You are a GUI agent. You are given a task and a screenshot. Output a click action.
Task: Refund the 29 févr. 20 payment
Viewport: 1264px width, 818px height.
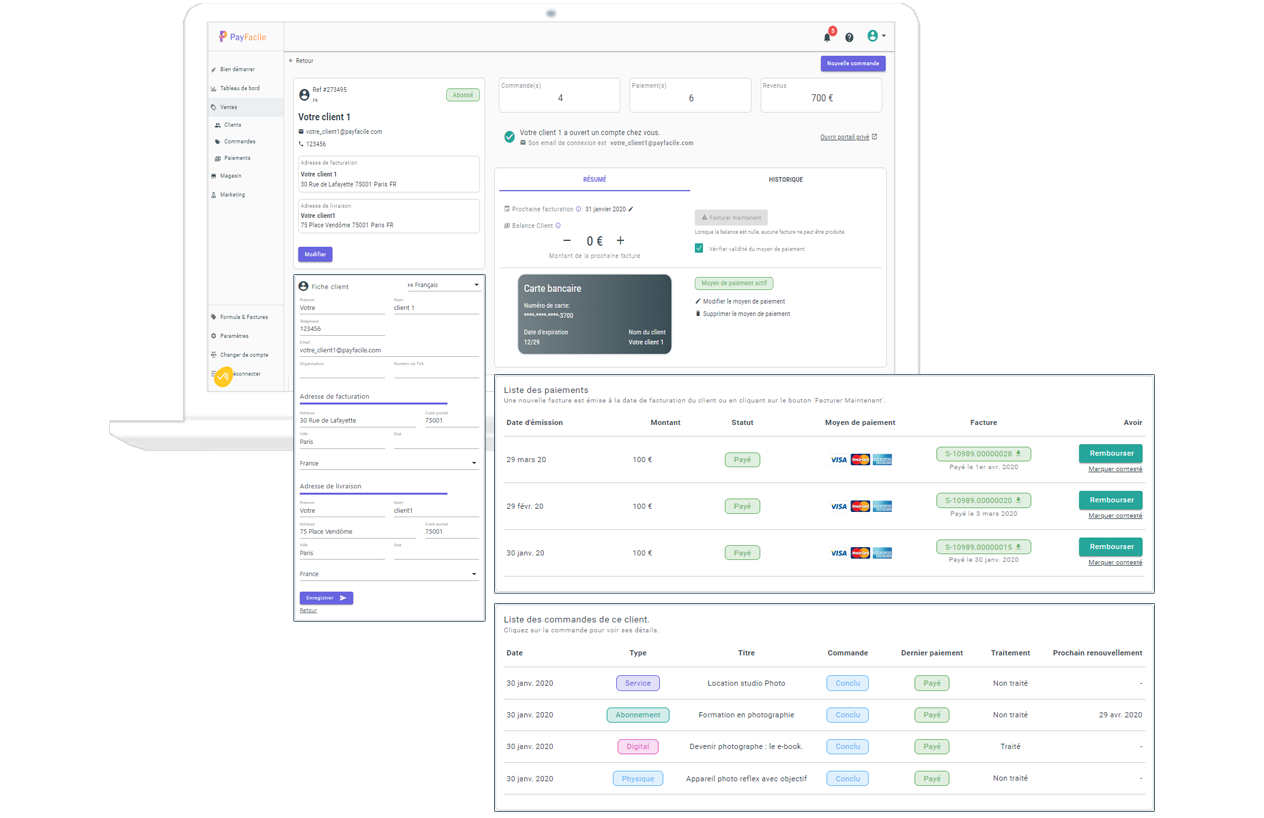click(1110, 500)
